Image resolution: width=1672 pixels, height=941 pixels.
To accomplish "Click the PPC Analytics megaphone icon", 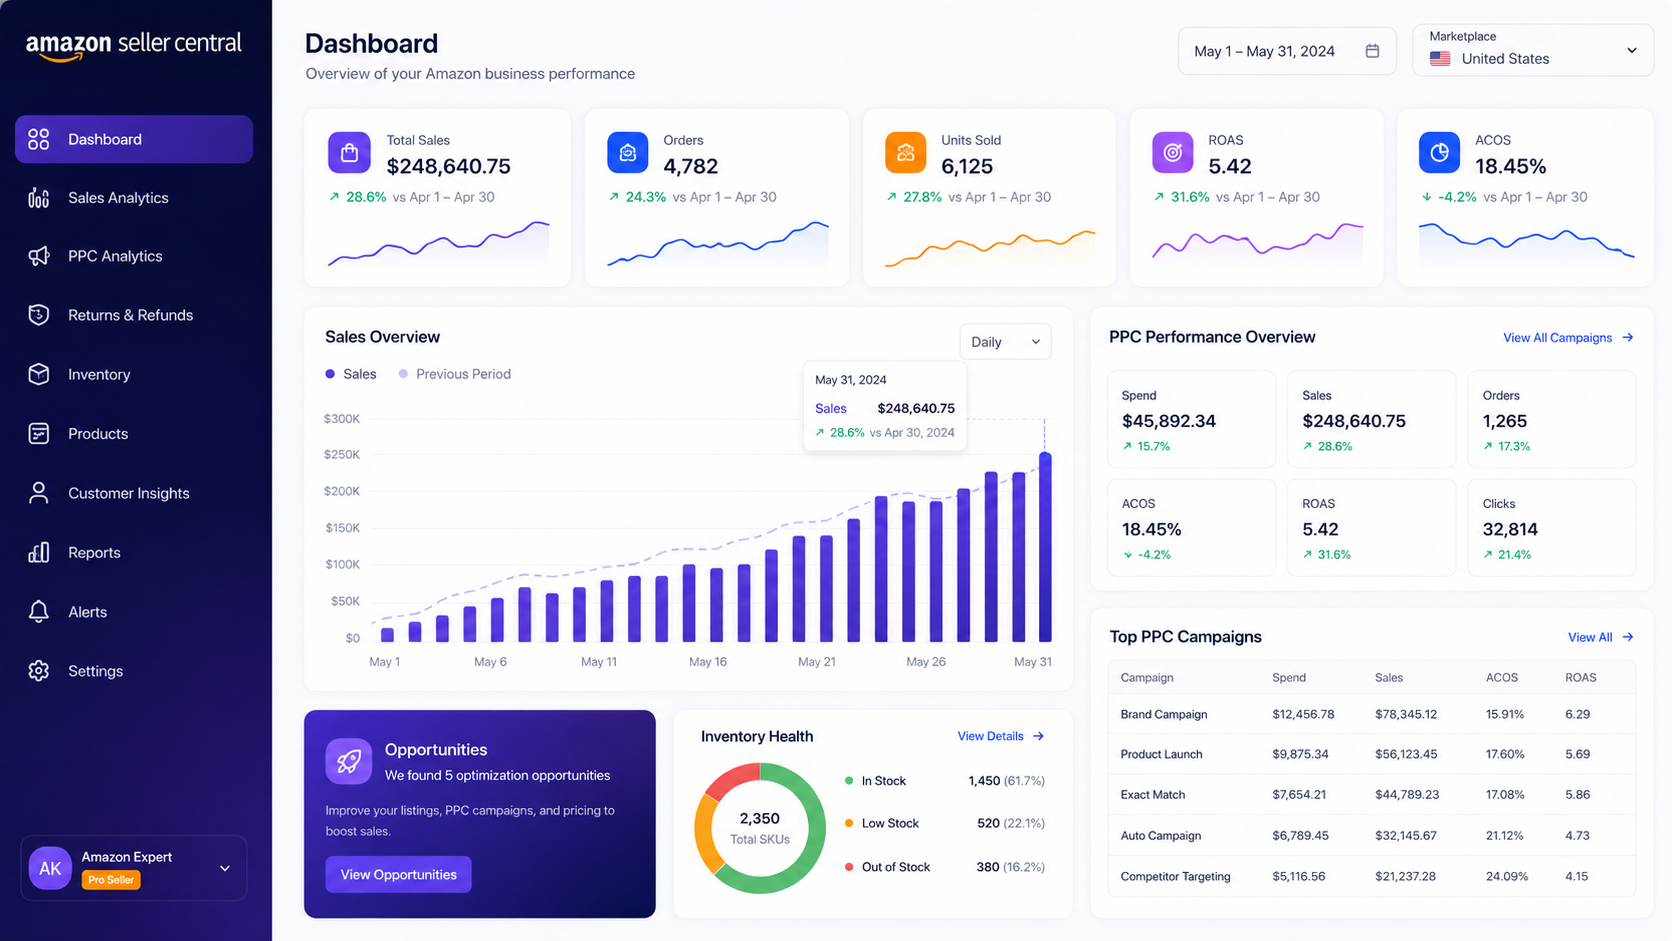I will coord(39,256).
